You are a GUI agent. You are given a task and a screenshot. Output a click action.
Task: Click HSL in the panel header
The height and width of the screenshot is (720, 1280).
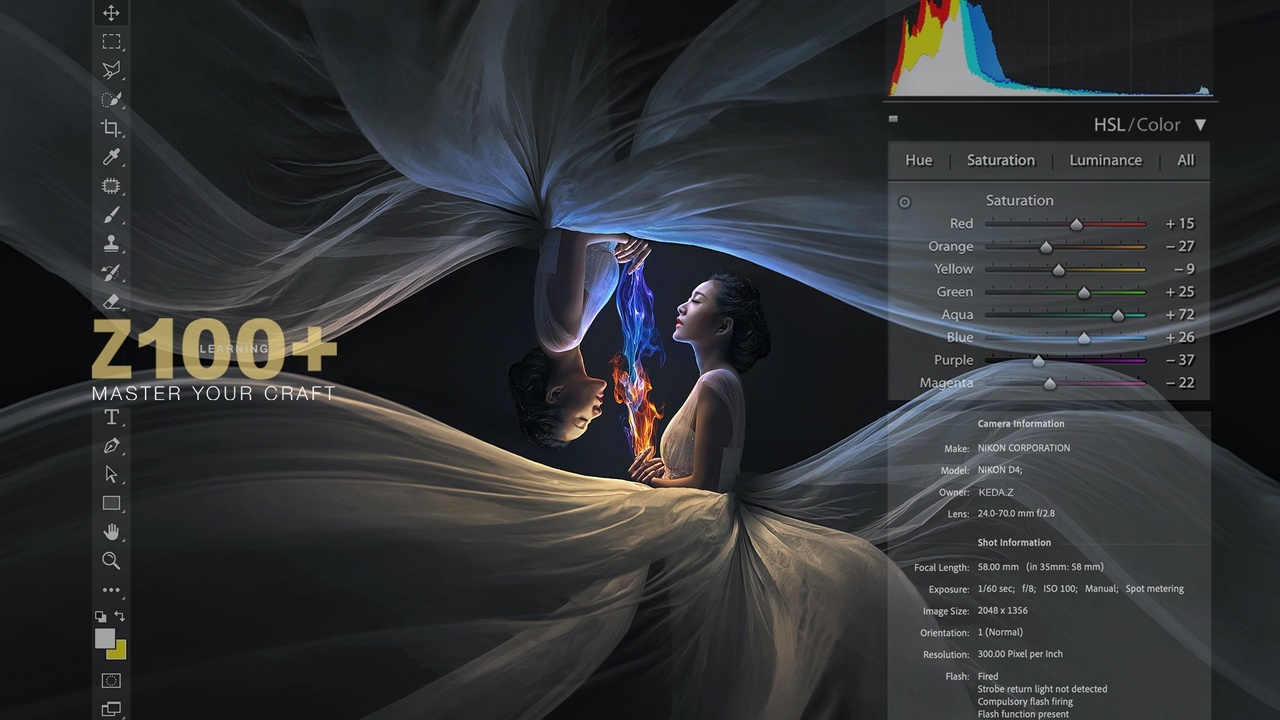tap(1109, 125)
